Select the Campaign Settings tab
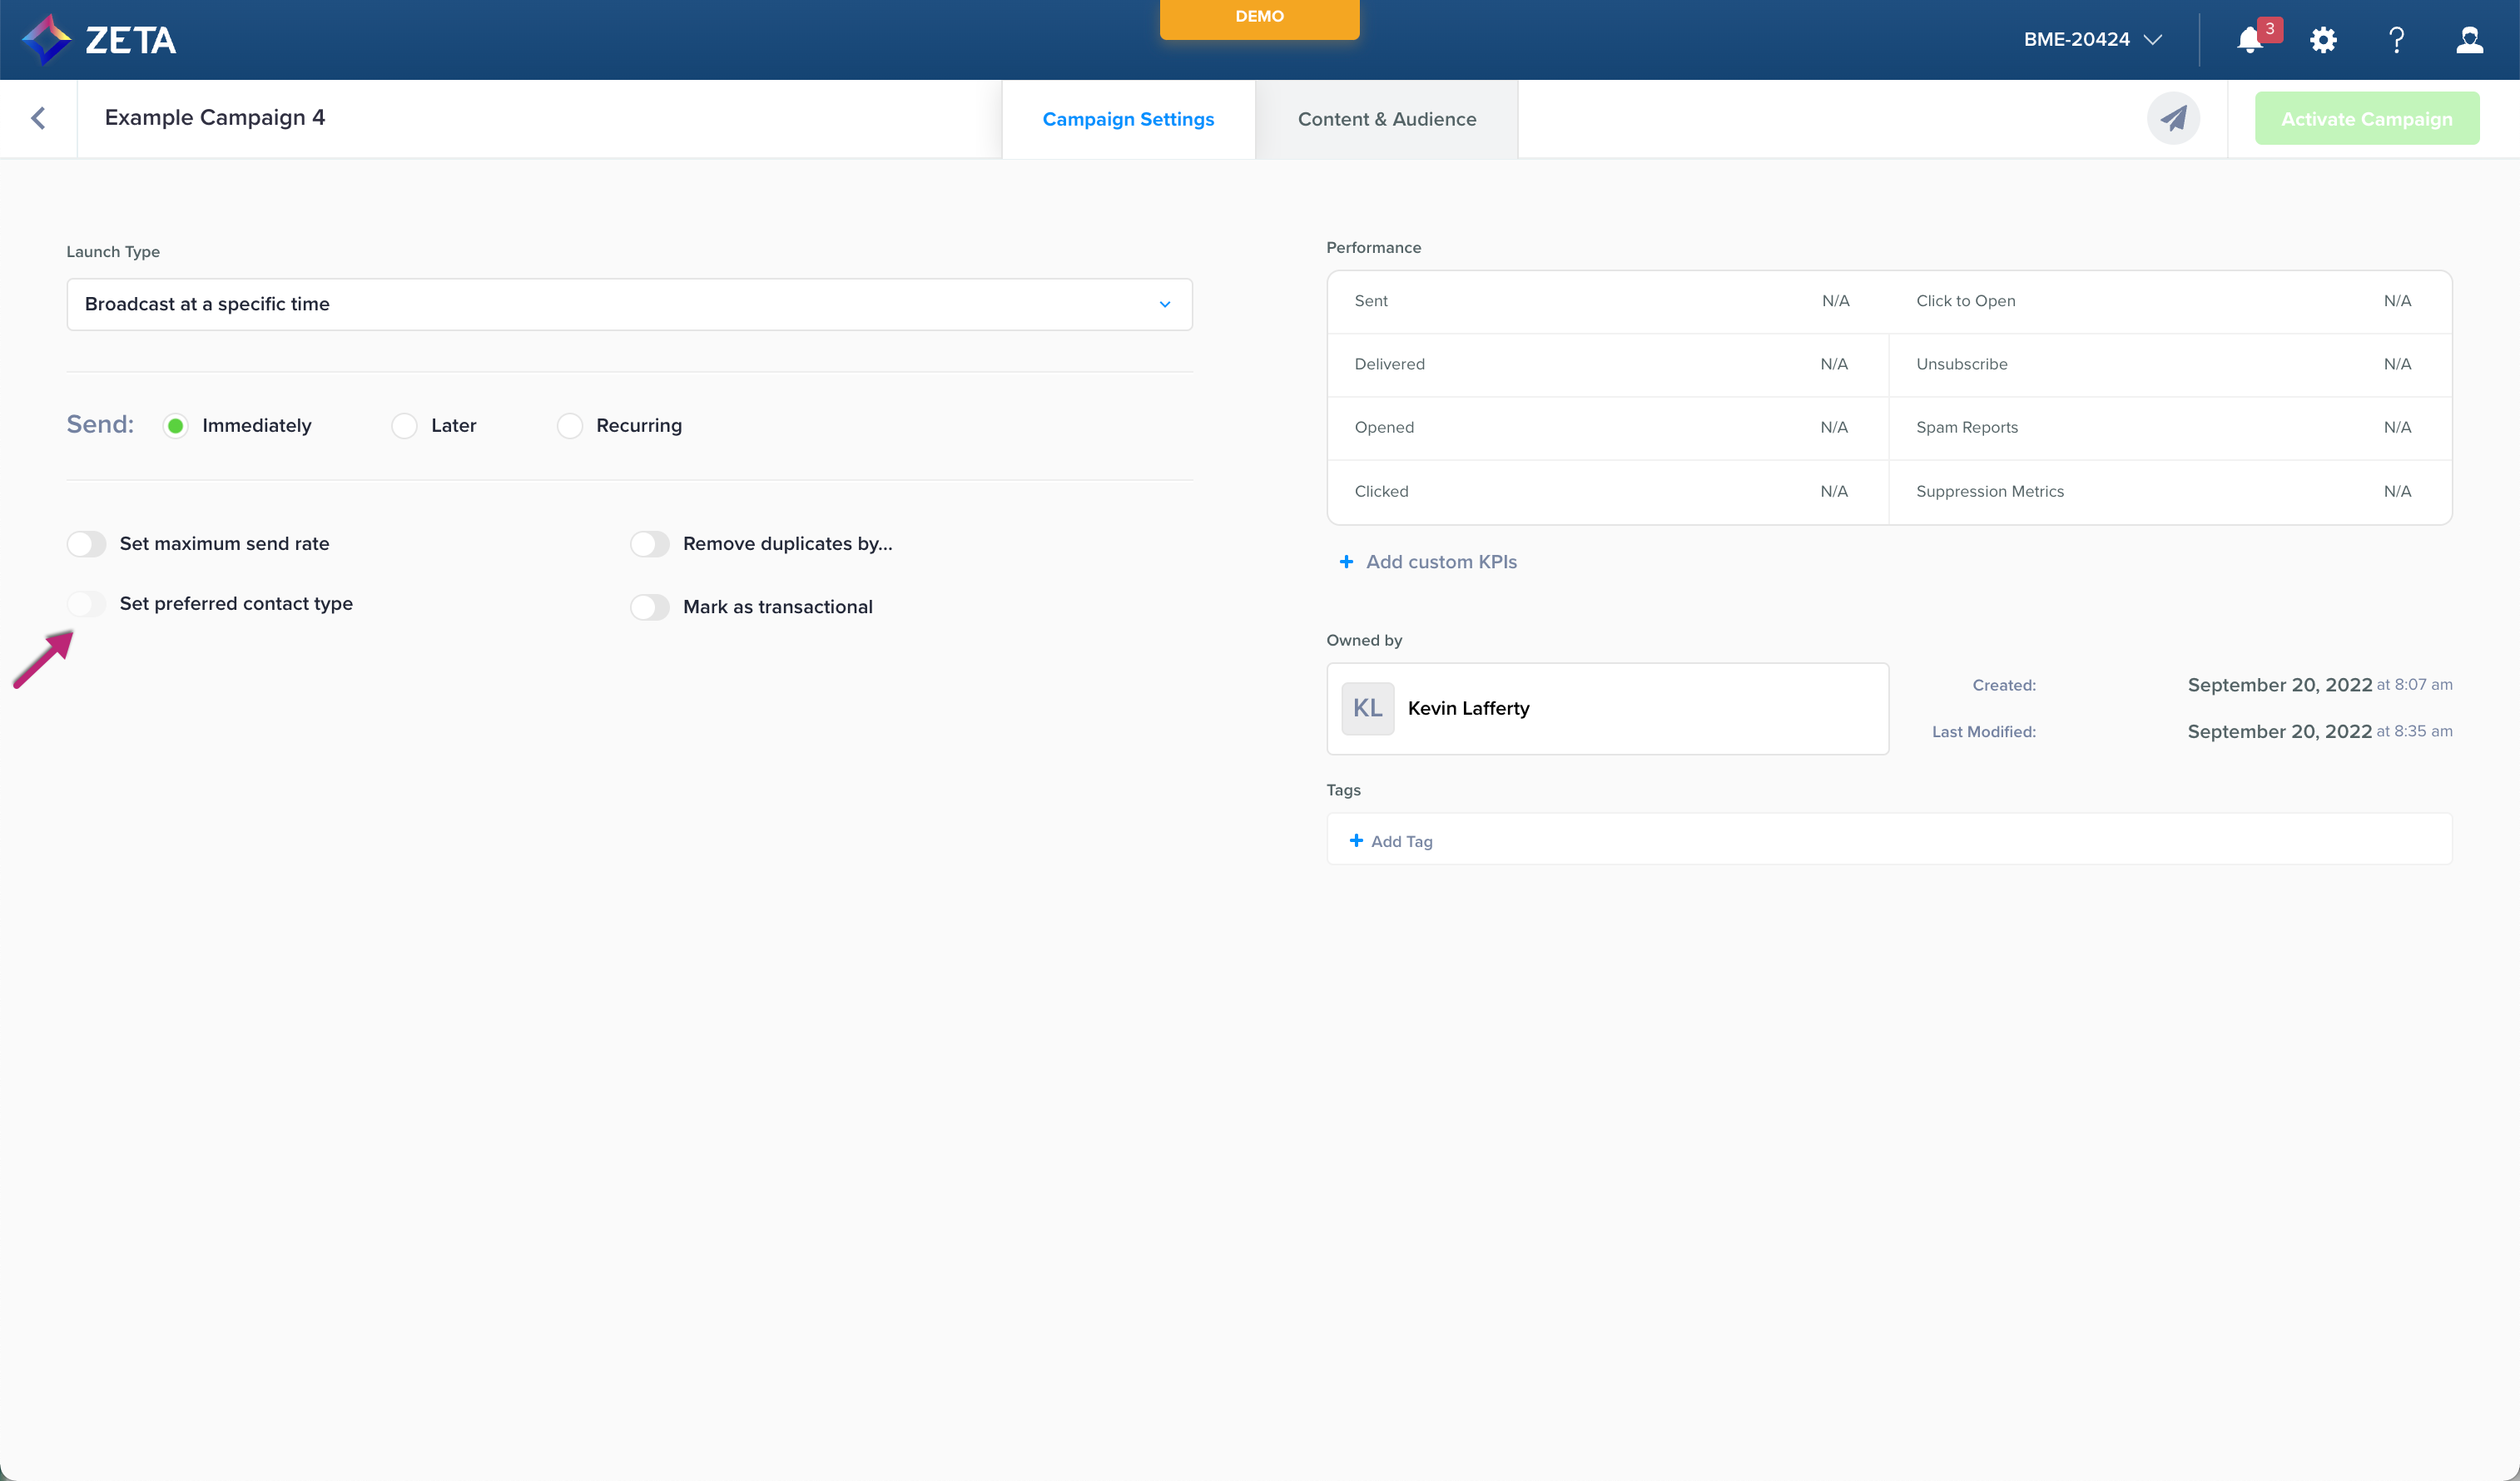 (1128, 119)
